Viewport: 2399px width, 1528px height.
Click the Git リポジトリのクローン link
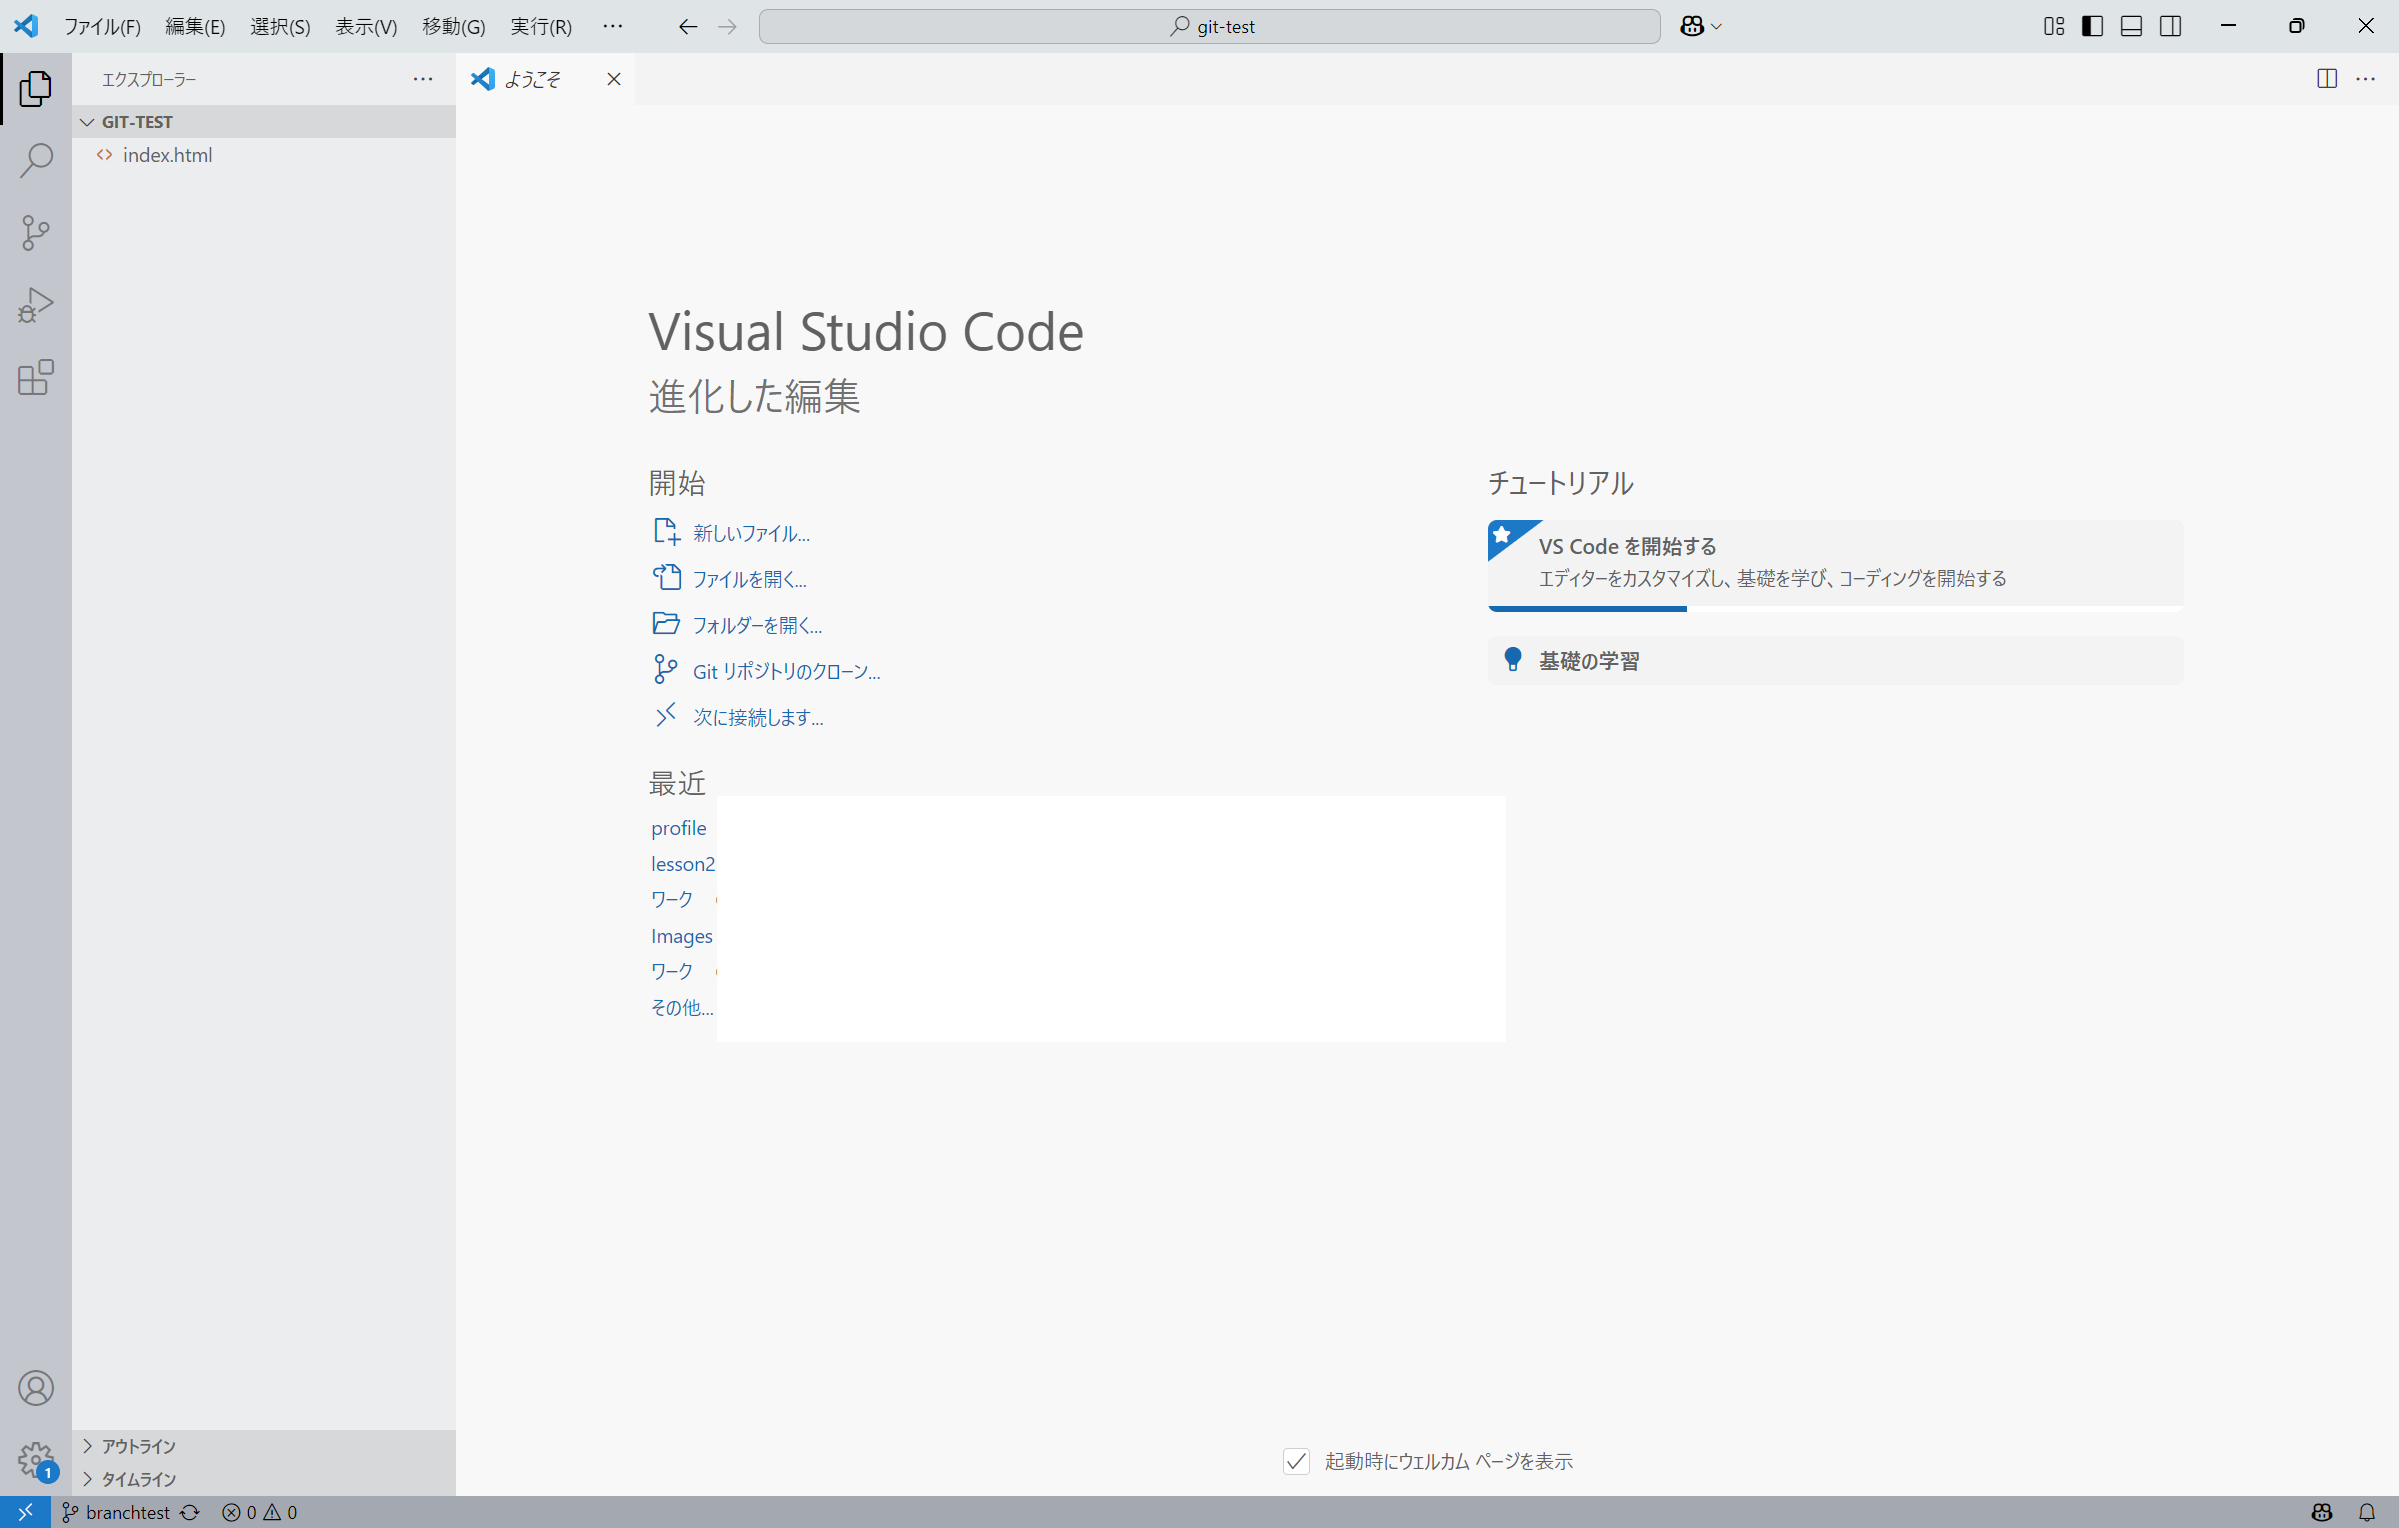point(786,671)
